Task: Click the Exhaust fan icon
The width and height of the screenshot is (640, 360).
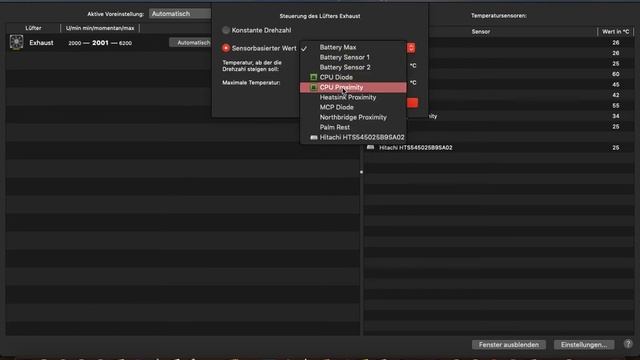Action: [16, 42]
